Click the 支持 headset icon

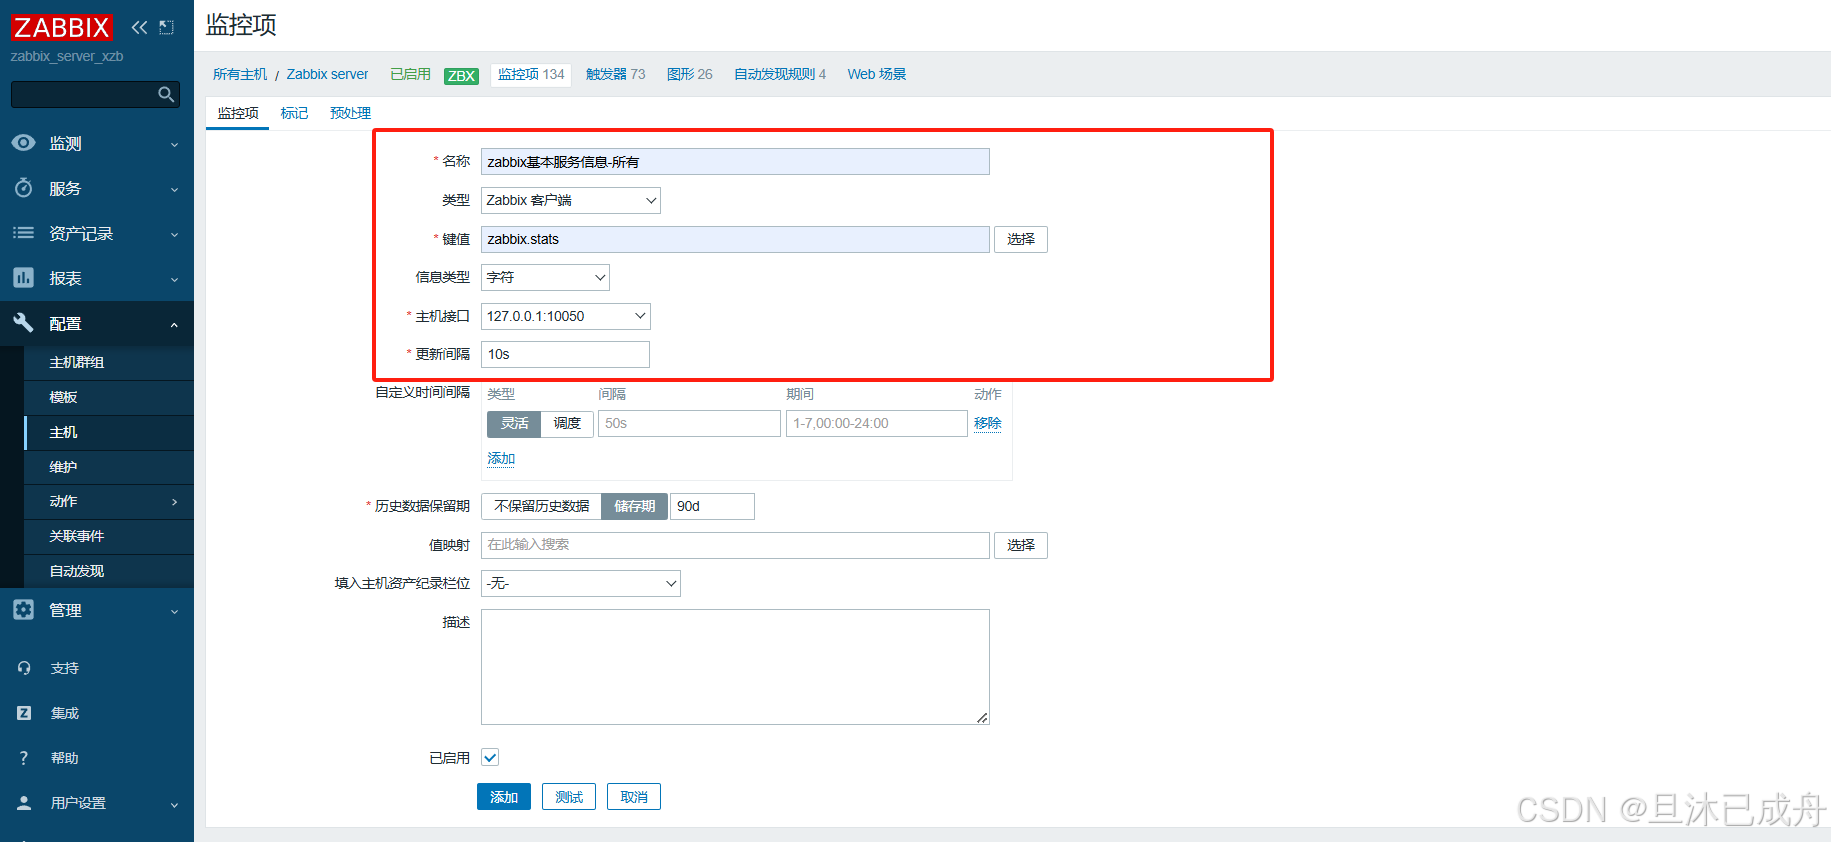coord(24,668)
